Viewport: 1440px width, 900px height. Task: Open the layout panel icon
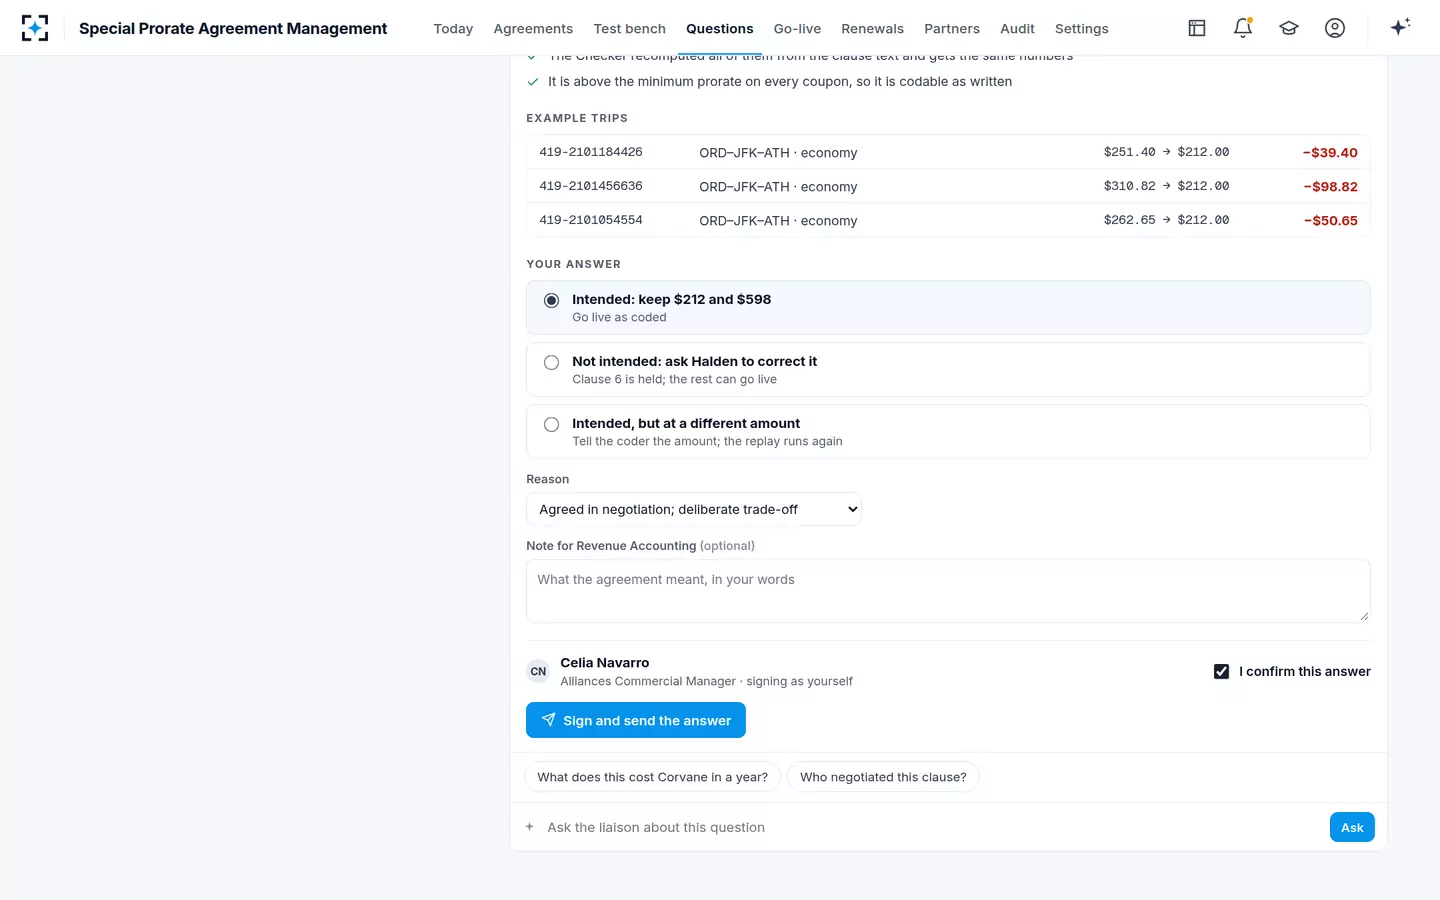point(1197,28)
